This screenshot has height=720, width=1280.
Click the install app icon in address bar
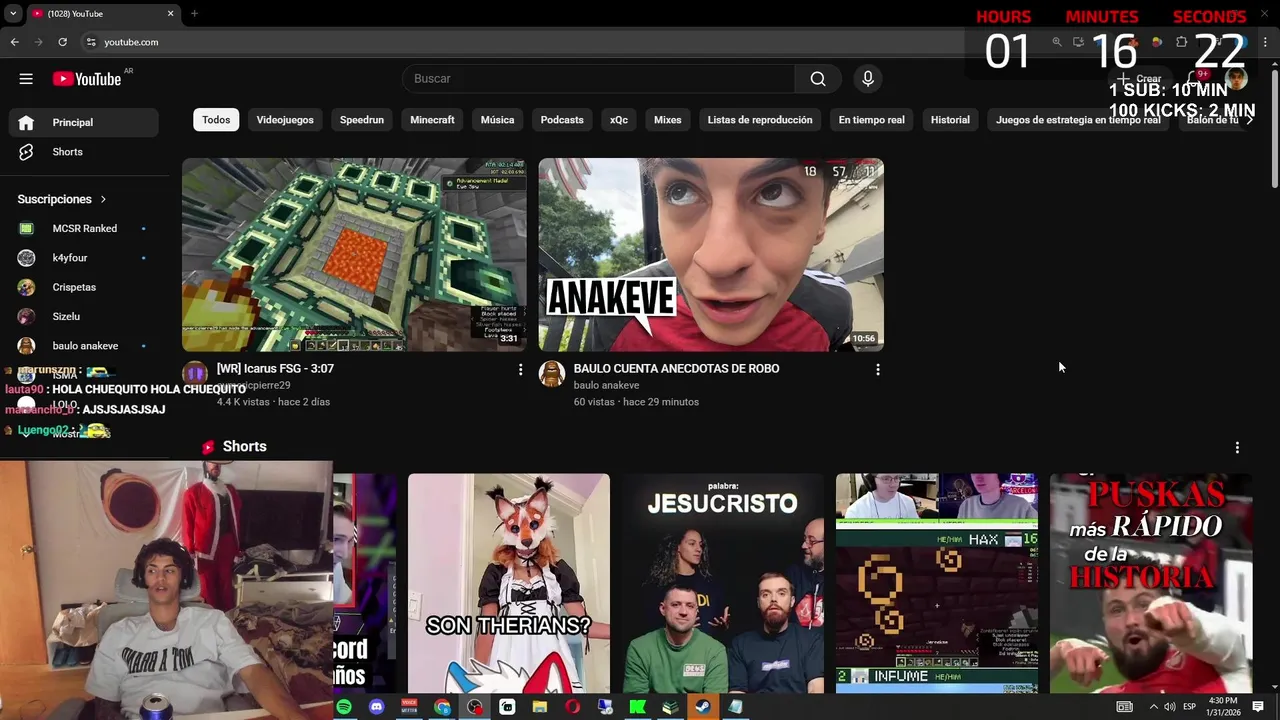tap(1078, 42)
